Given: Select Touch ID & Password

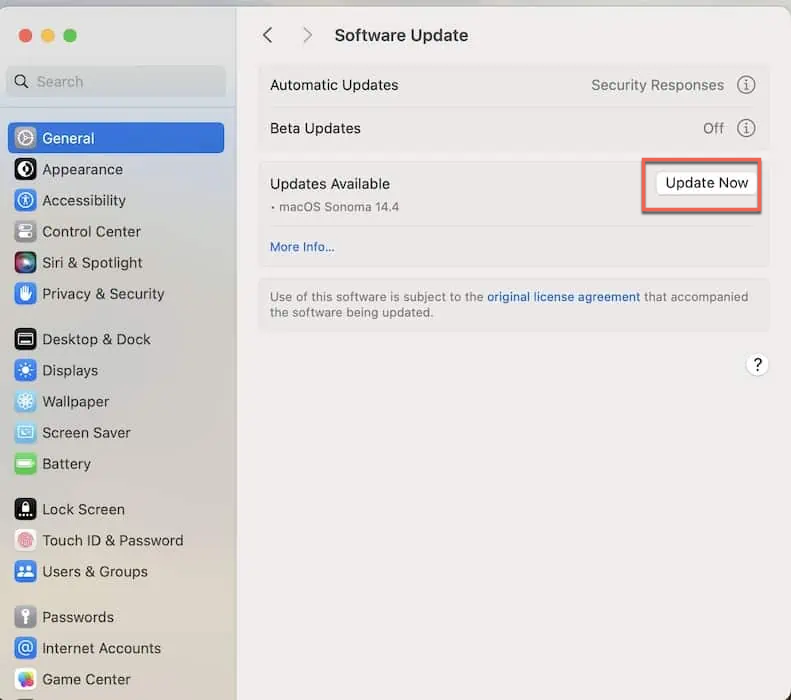Looking at the screenshot, I should 116,540.
